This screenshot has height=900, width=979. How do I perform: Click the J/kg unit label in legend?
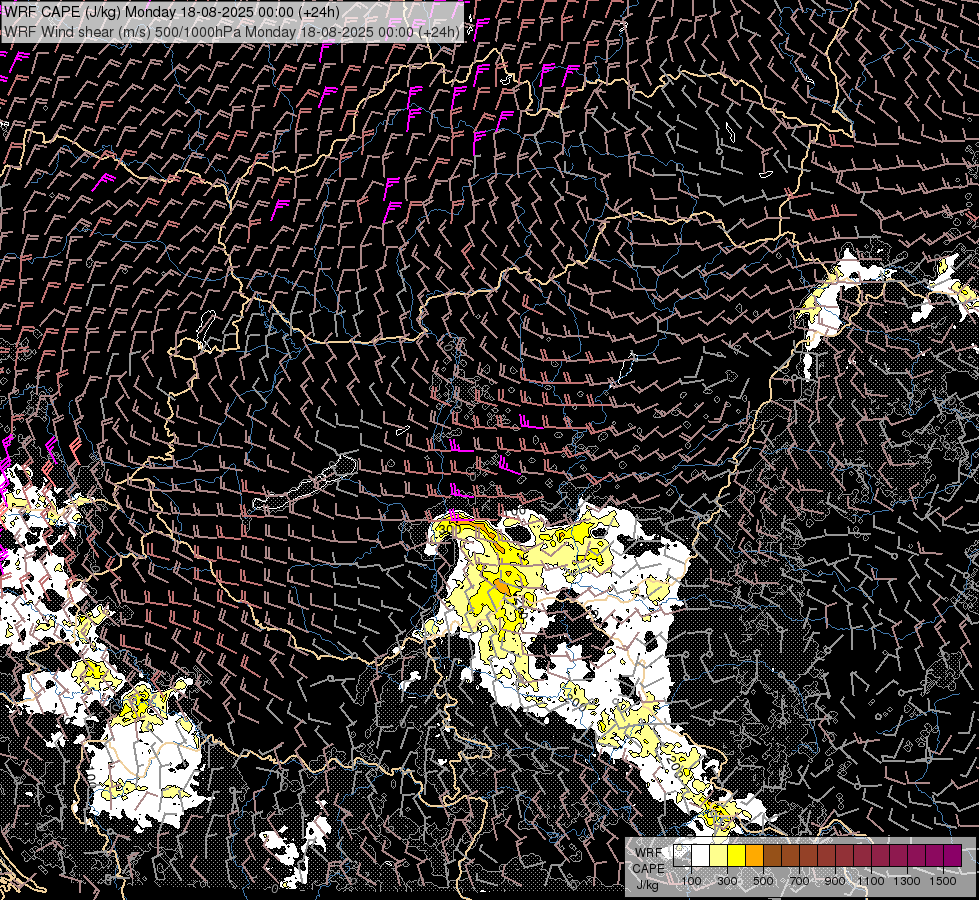point(648,884)
